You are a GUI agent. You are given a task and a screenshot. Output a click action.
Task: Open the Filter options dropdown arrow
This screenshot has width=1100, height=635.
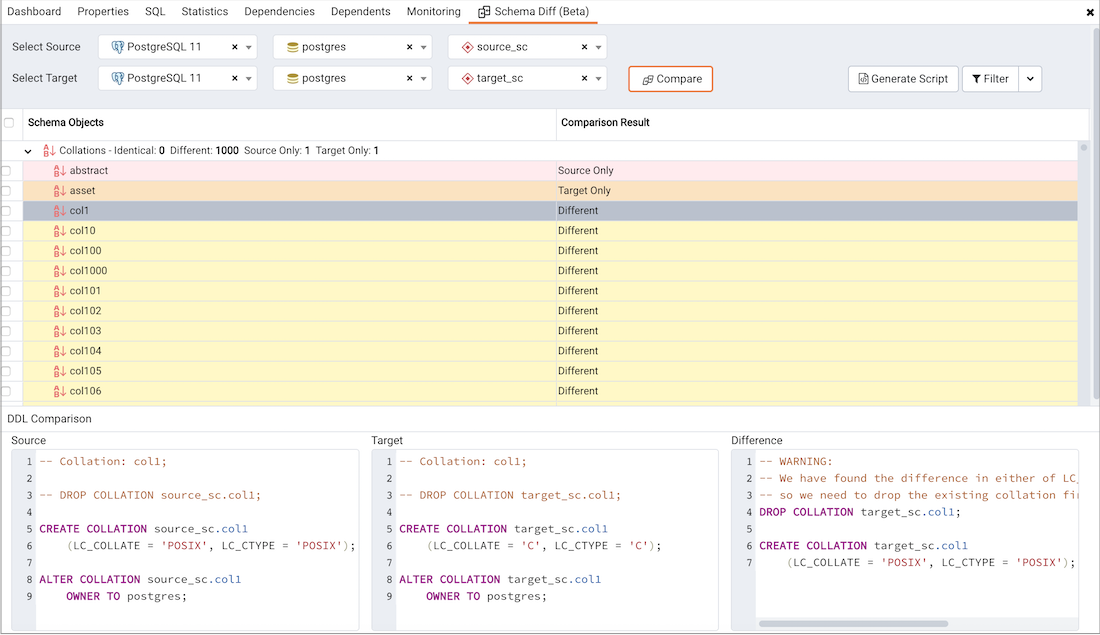click(x=1030, y=79)
